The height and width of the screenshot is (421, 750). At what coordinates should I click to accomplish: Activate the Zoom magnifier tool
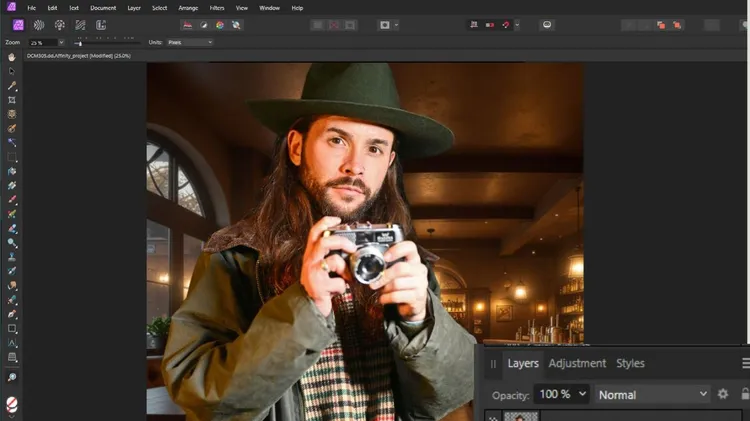point(12,377)
